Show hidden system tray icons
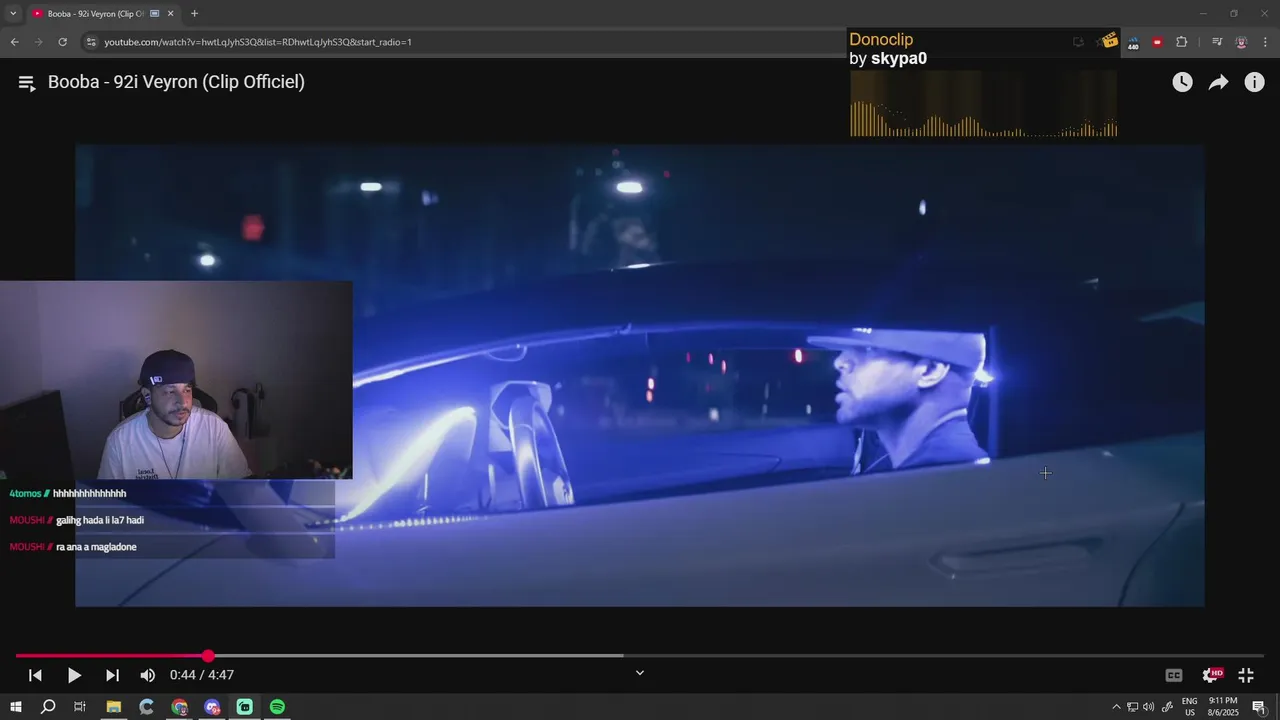This screenshot has height=720, width=1280. [1116, 707]
